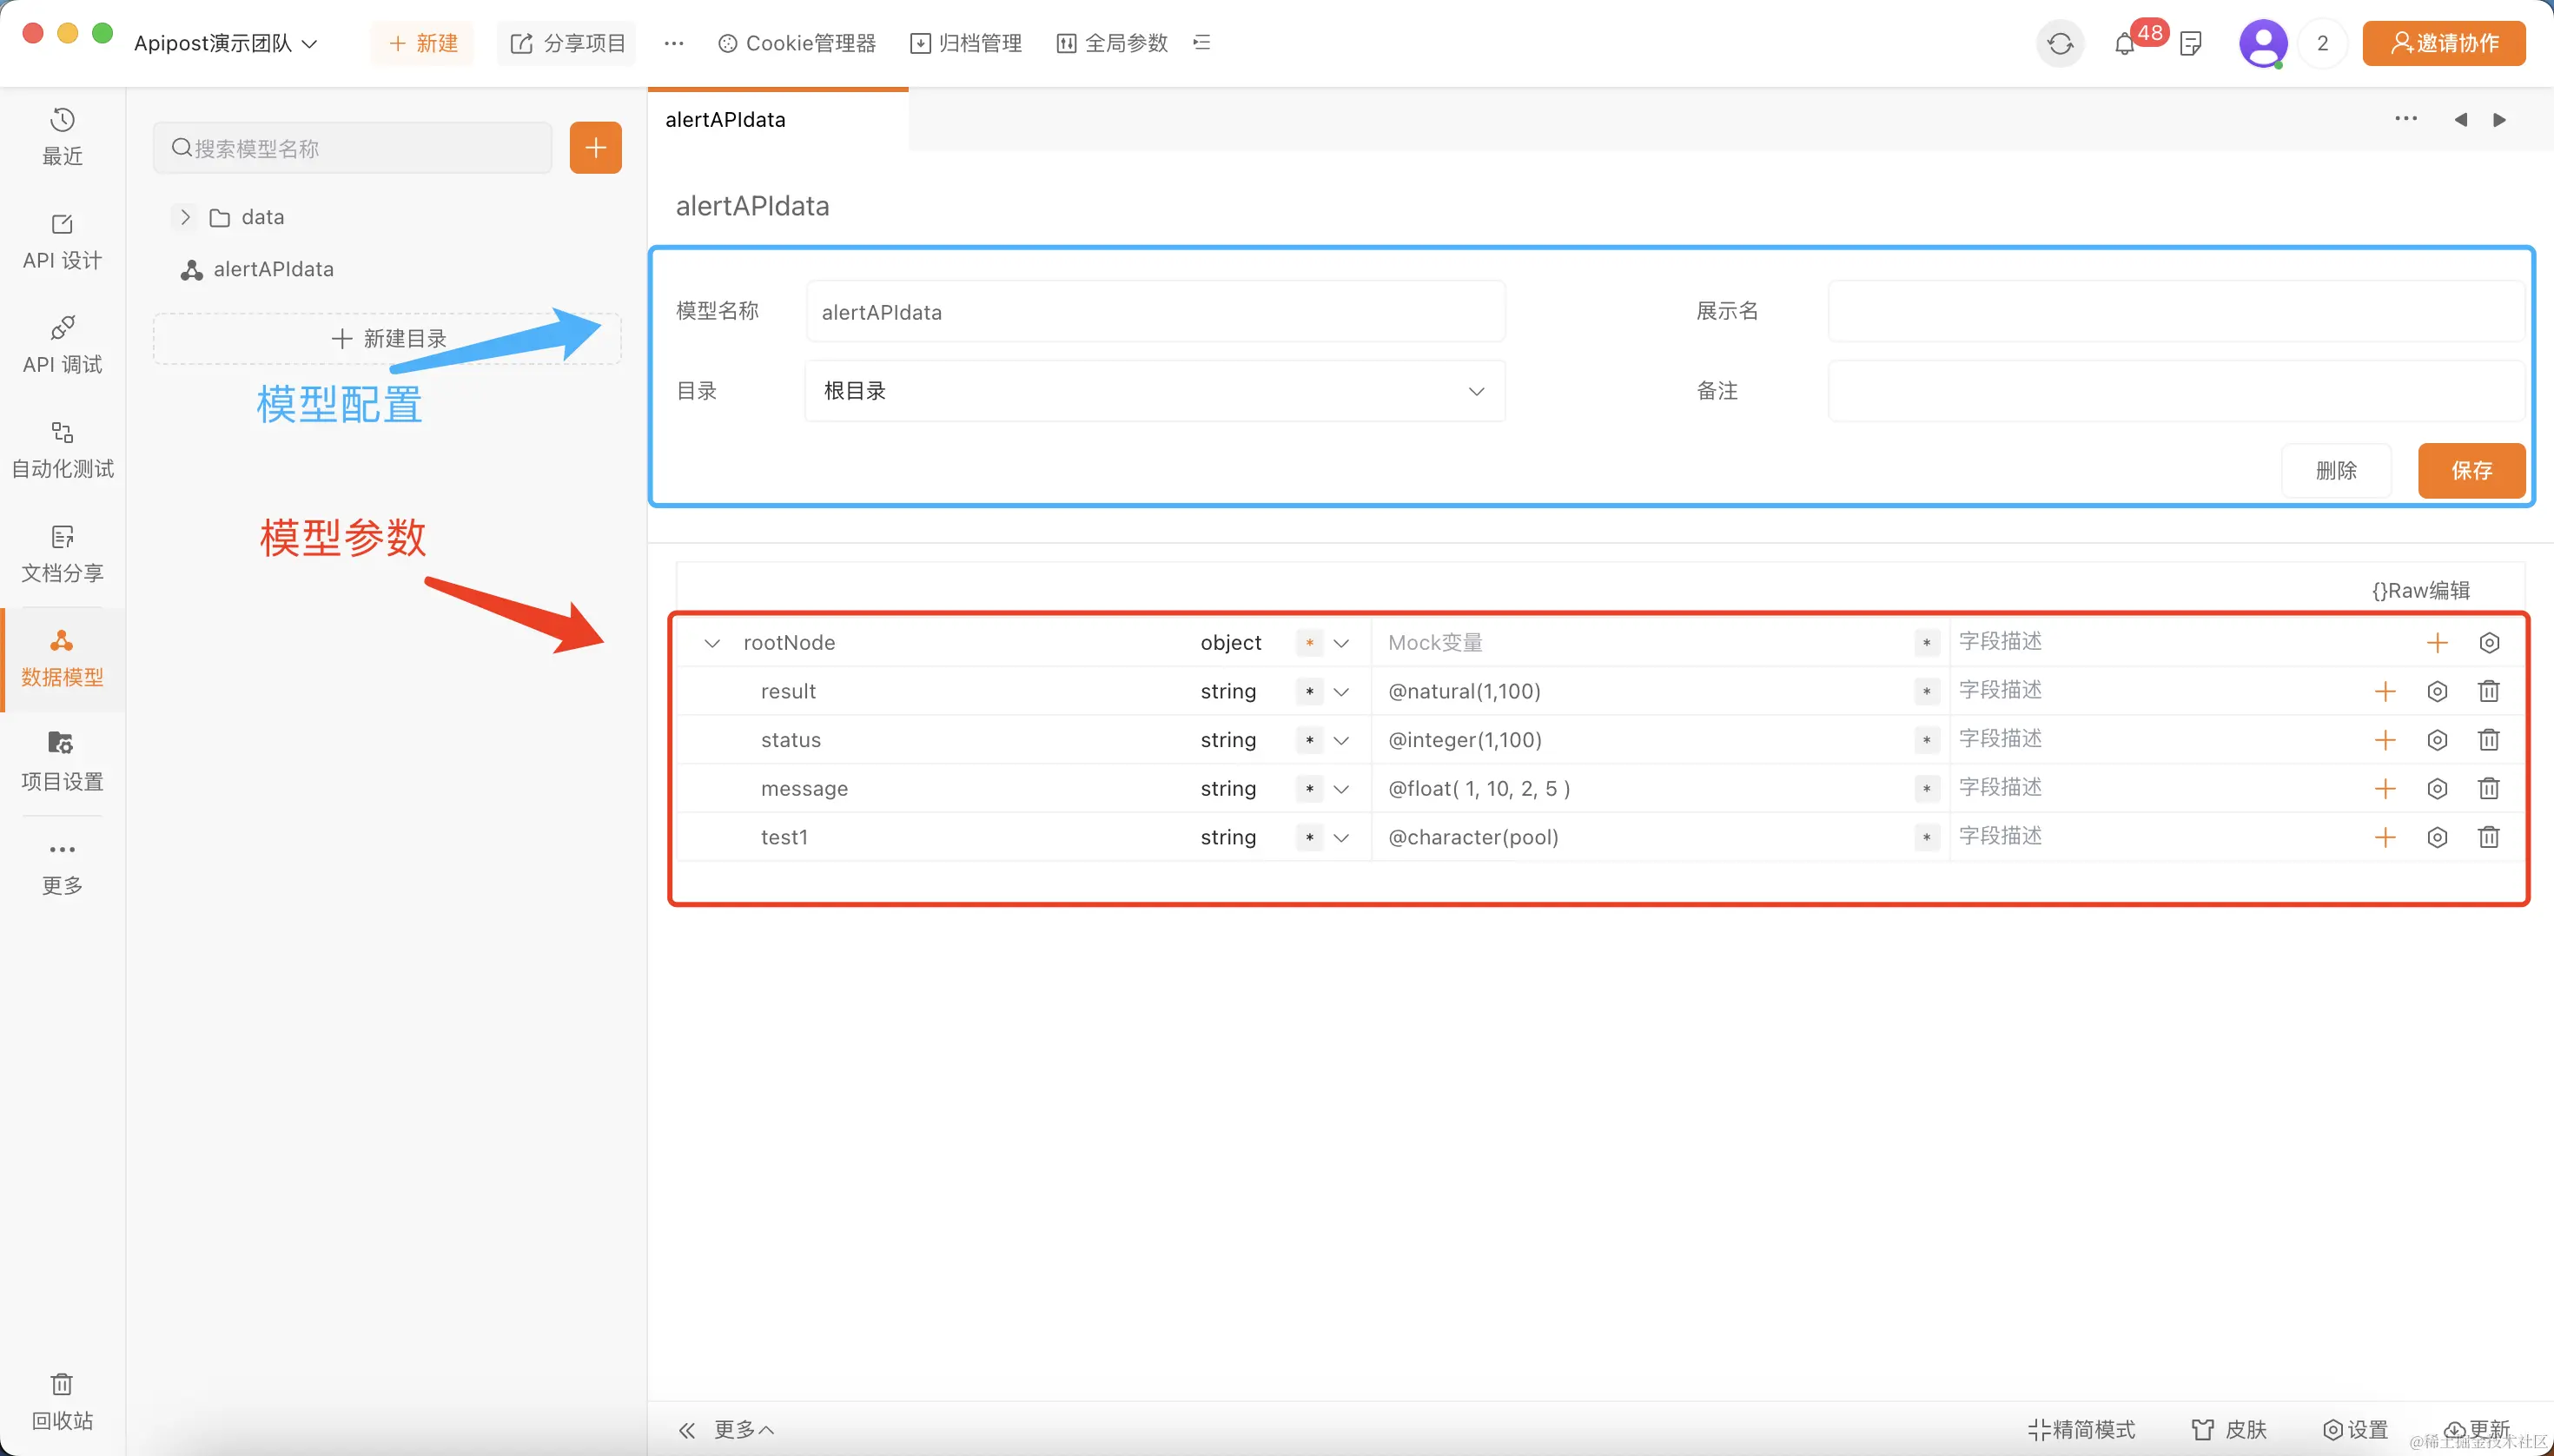Screen dimensions: 2554x1456
Task: Expand the data folder
Action: coord(185,217)
